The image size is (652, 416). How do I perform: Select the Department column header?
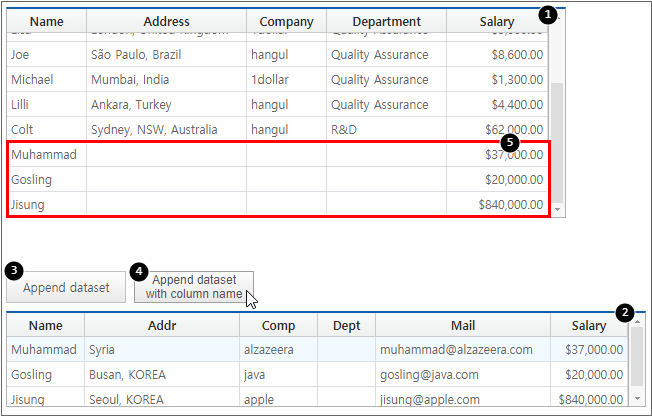[386, 21]
